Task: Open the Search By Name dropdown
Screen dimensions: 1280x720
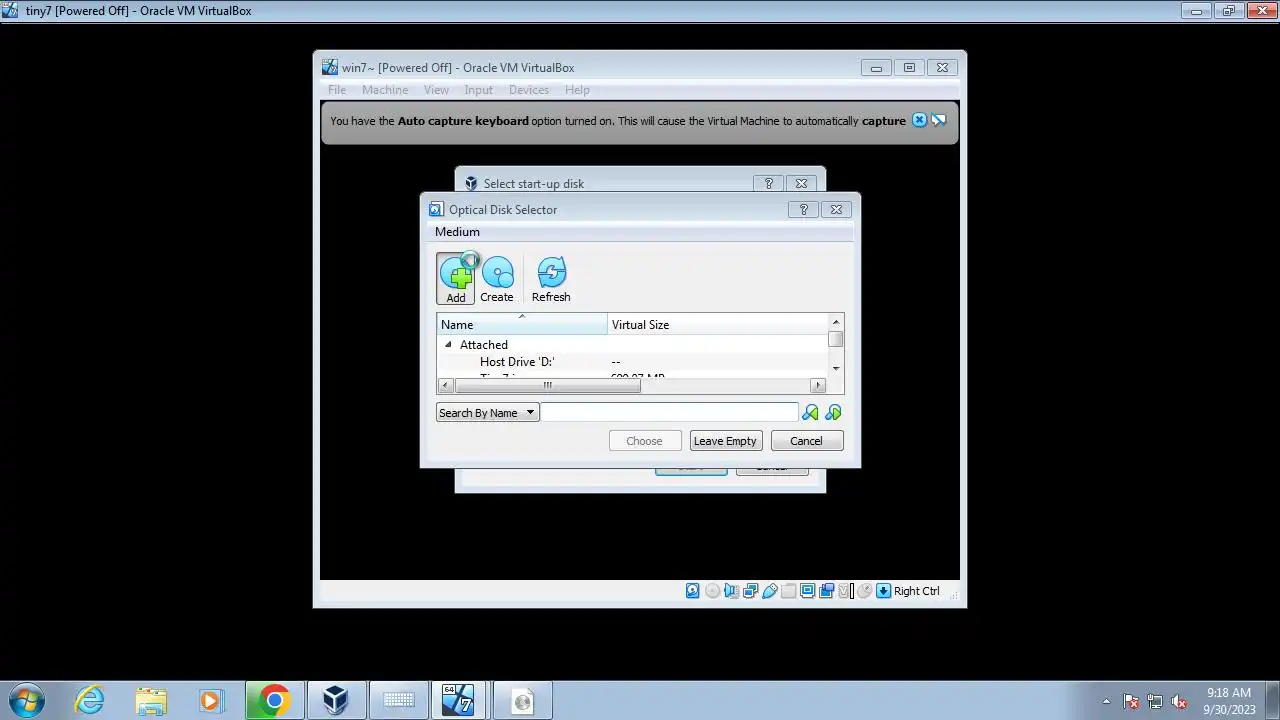Action: tap(487, 412)
